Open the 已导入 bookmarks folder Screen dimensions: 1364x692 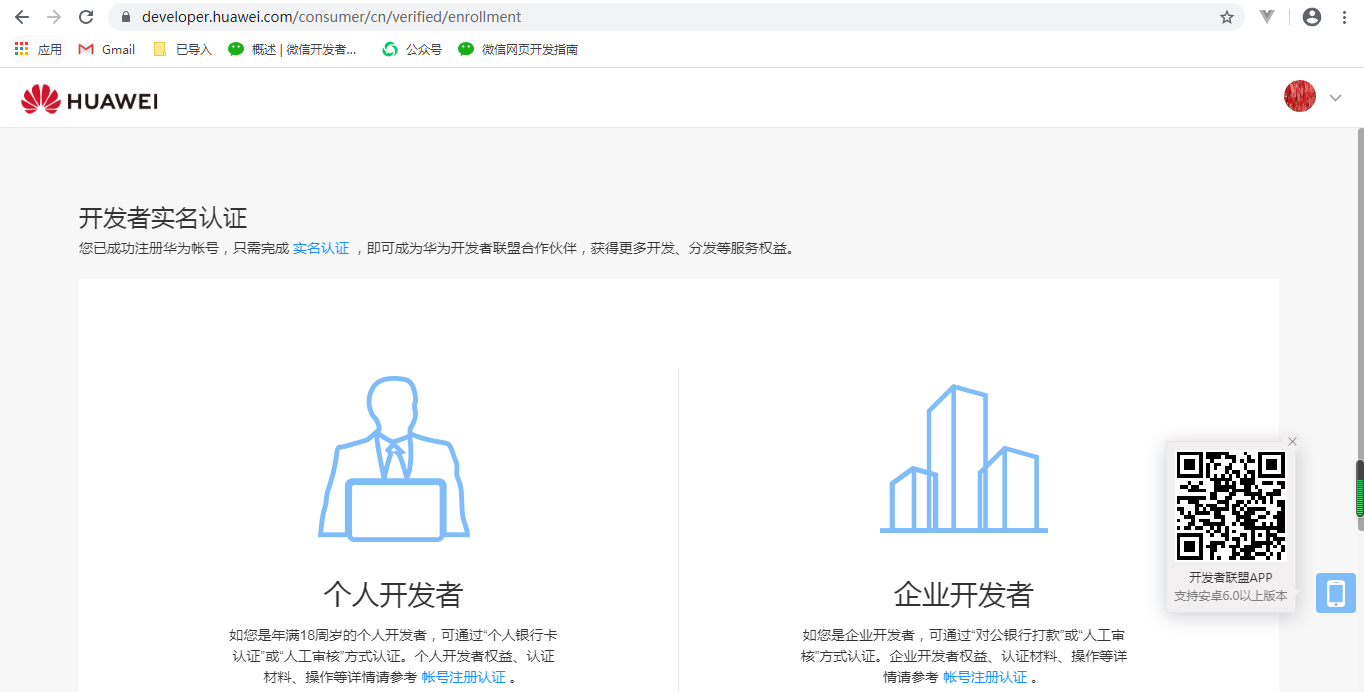click(x=182, y=49)
